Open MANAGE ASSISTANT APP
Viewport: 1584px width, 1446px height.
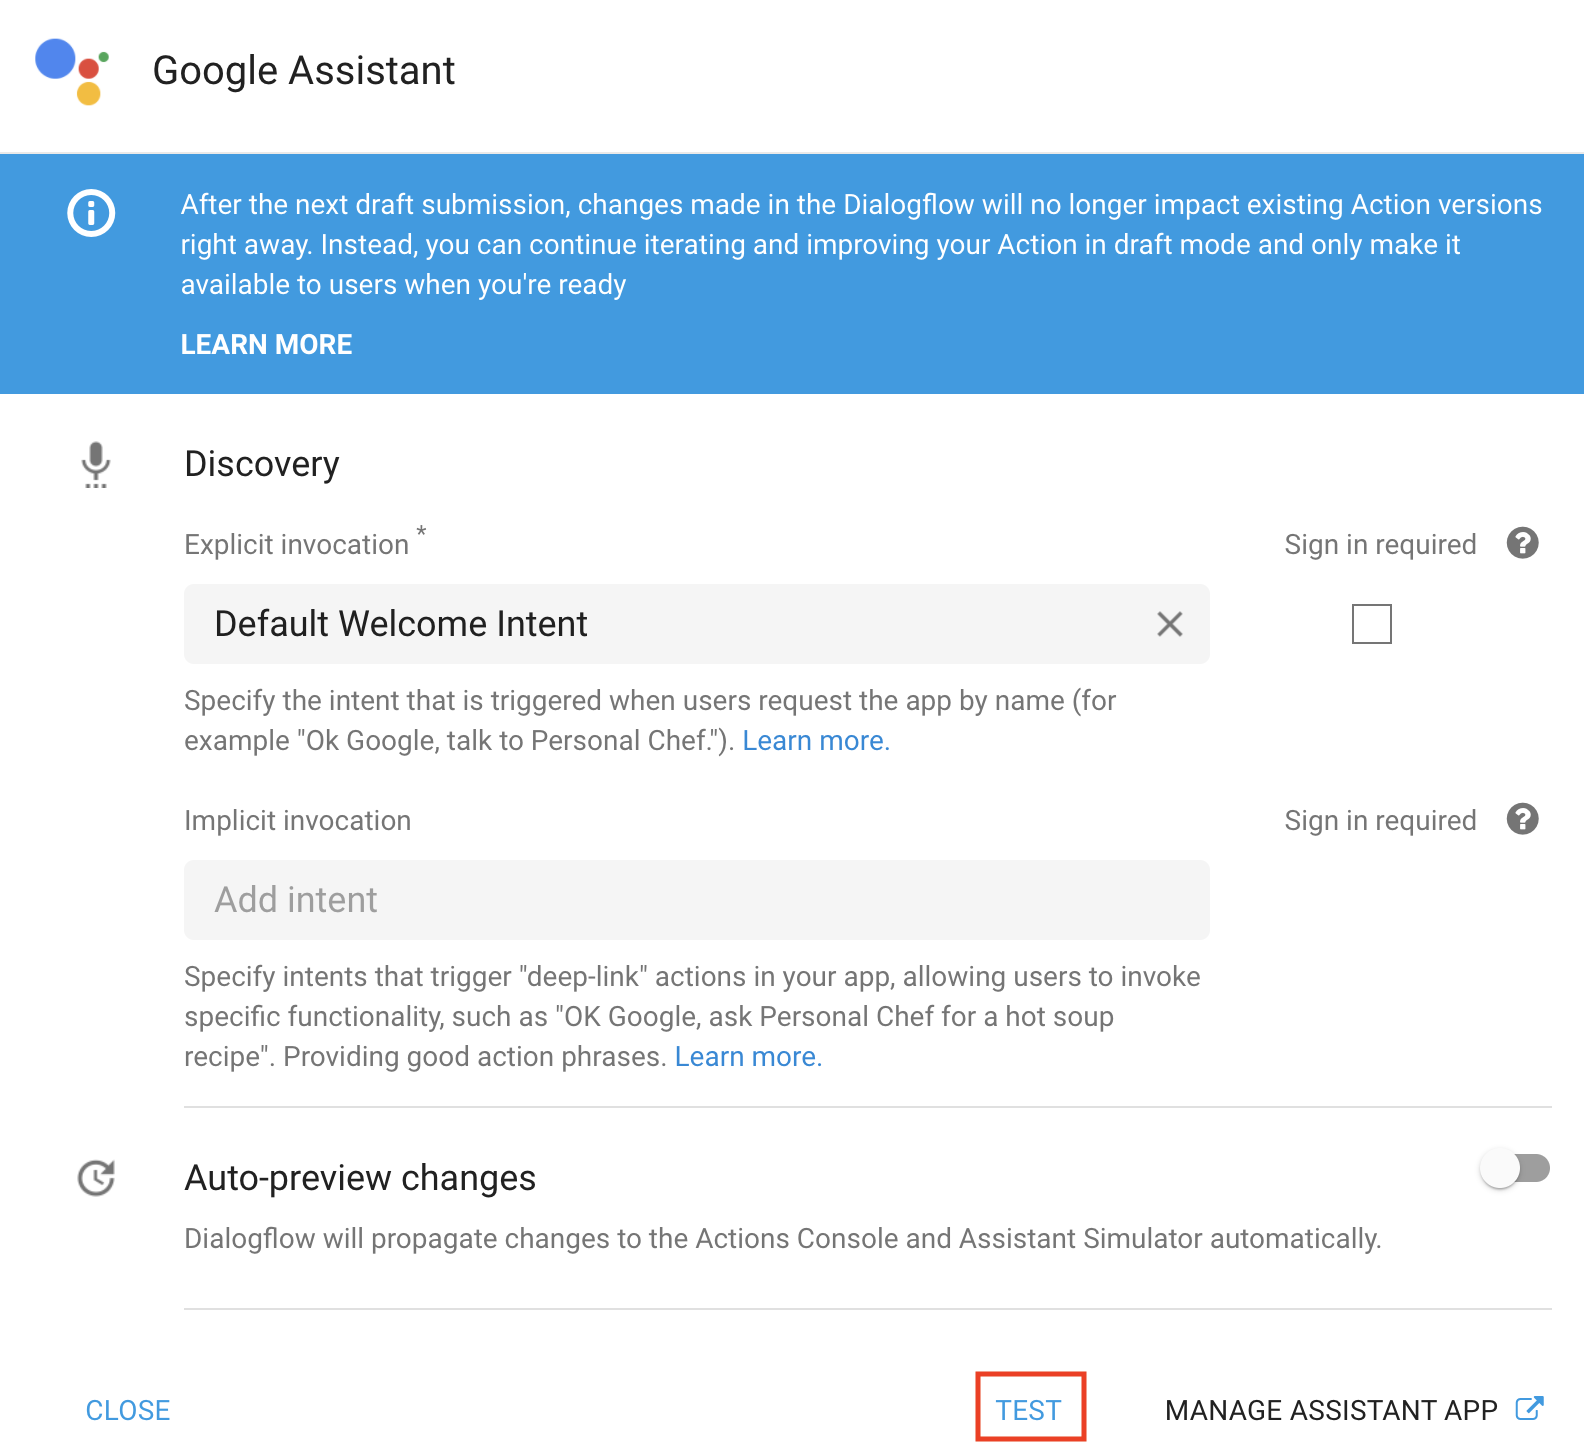(1331, 1410)
